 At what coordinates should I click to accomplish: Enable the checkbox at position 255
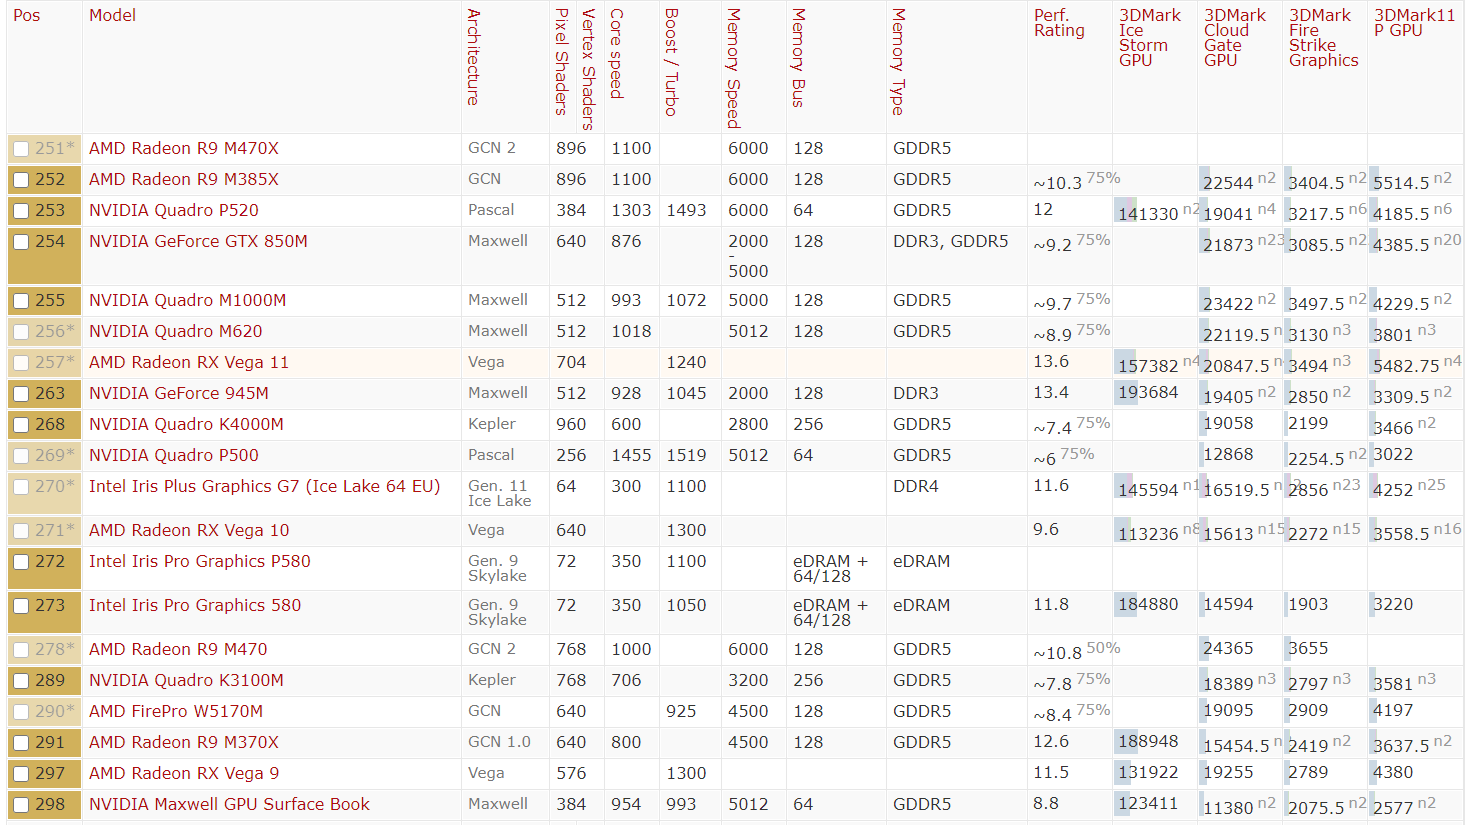[x=21, y=301]
